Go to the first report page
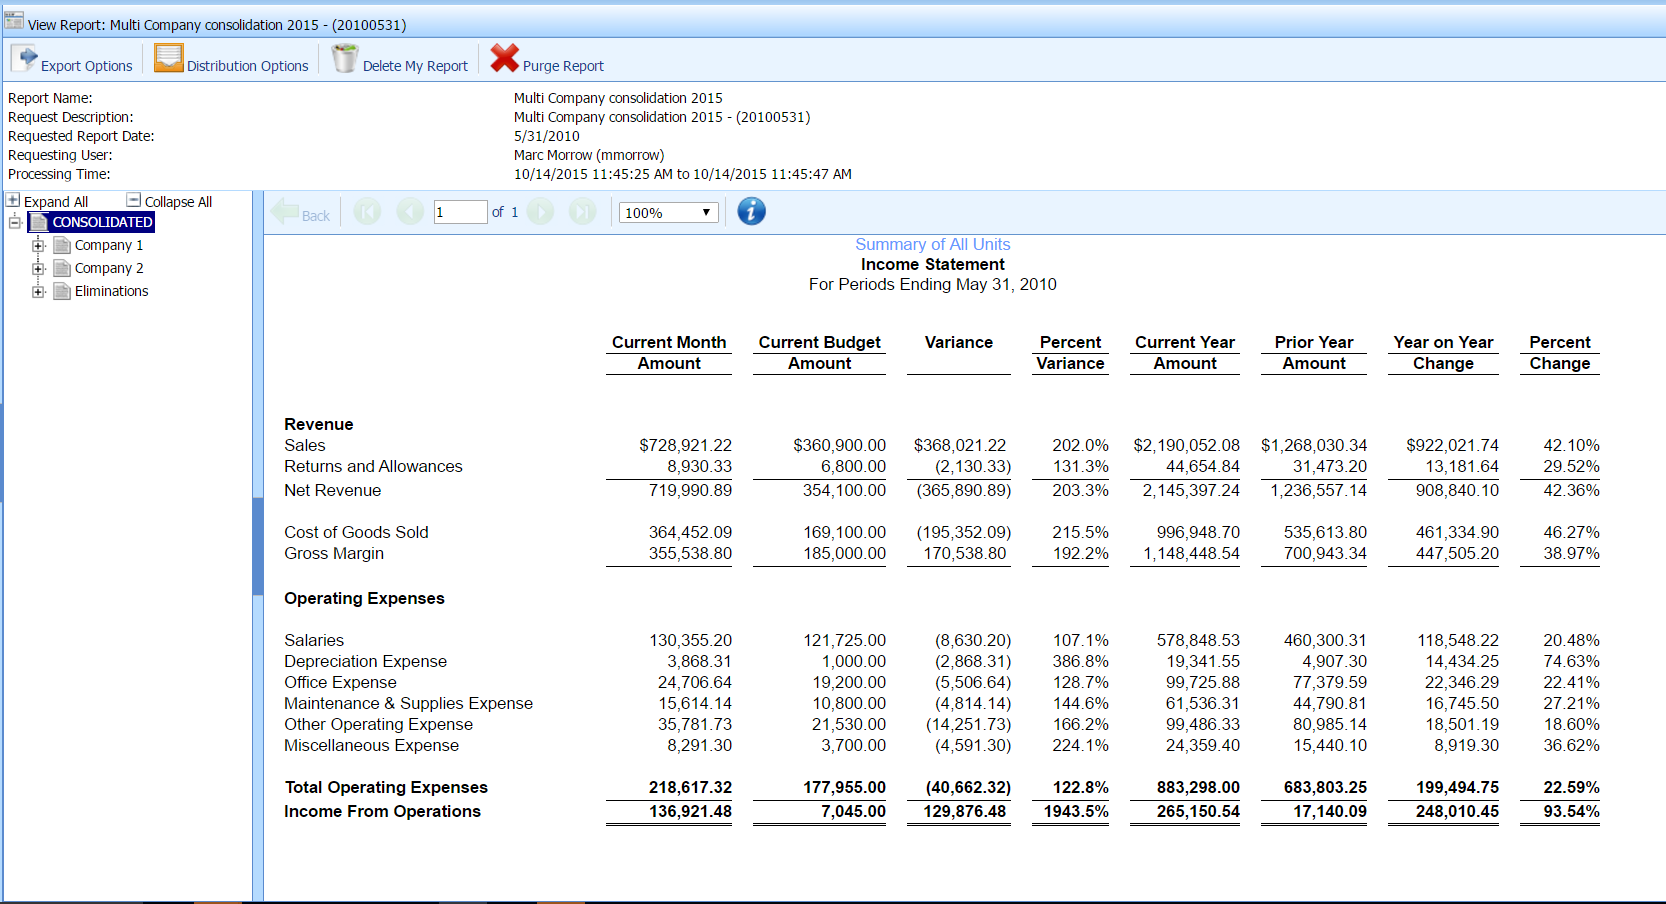This screenshot has height=904, width=1666. [367, 212]
